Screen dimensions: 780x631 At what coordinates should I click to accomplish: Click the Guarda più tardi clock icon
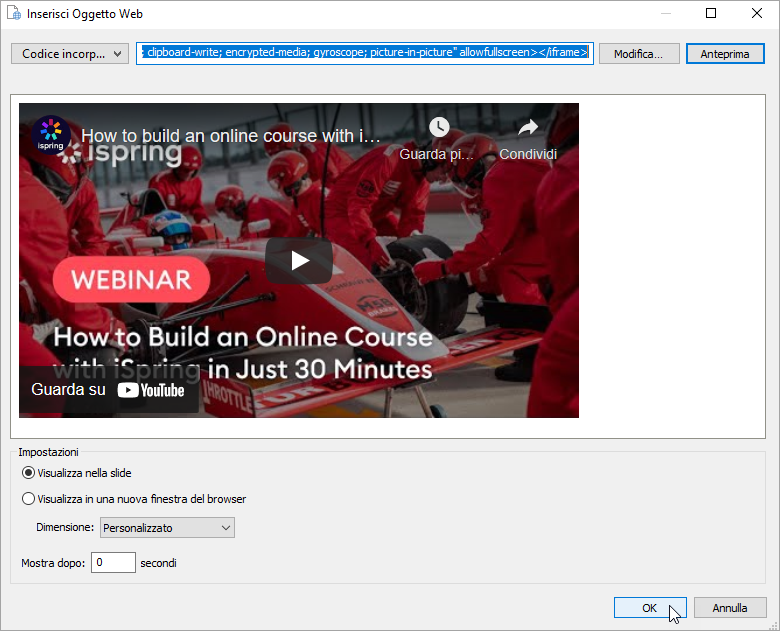pos(439,127)
